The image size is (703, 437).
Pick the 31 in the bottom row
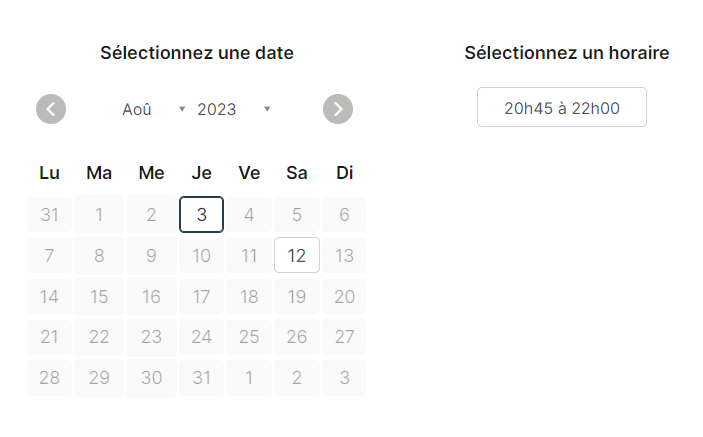pos(201,378)
